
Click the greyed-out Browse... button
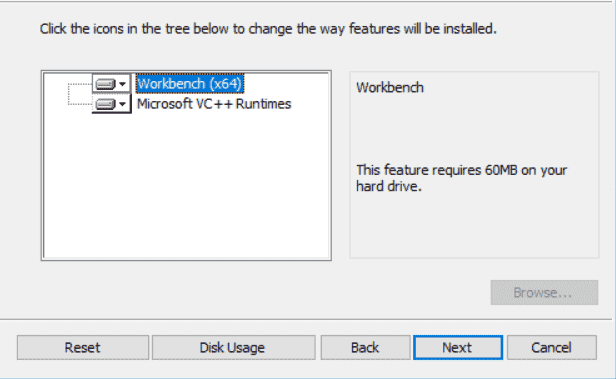tap(544, 293)
